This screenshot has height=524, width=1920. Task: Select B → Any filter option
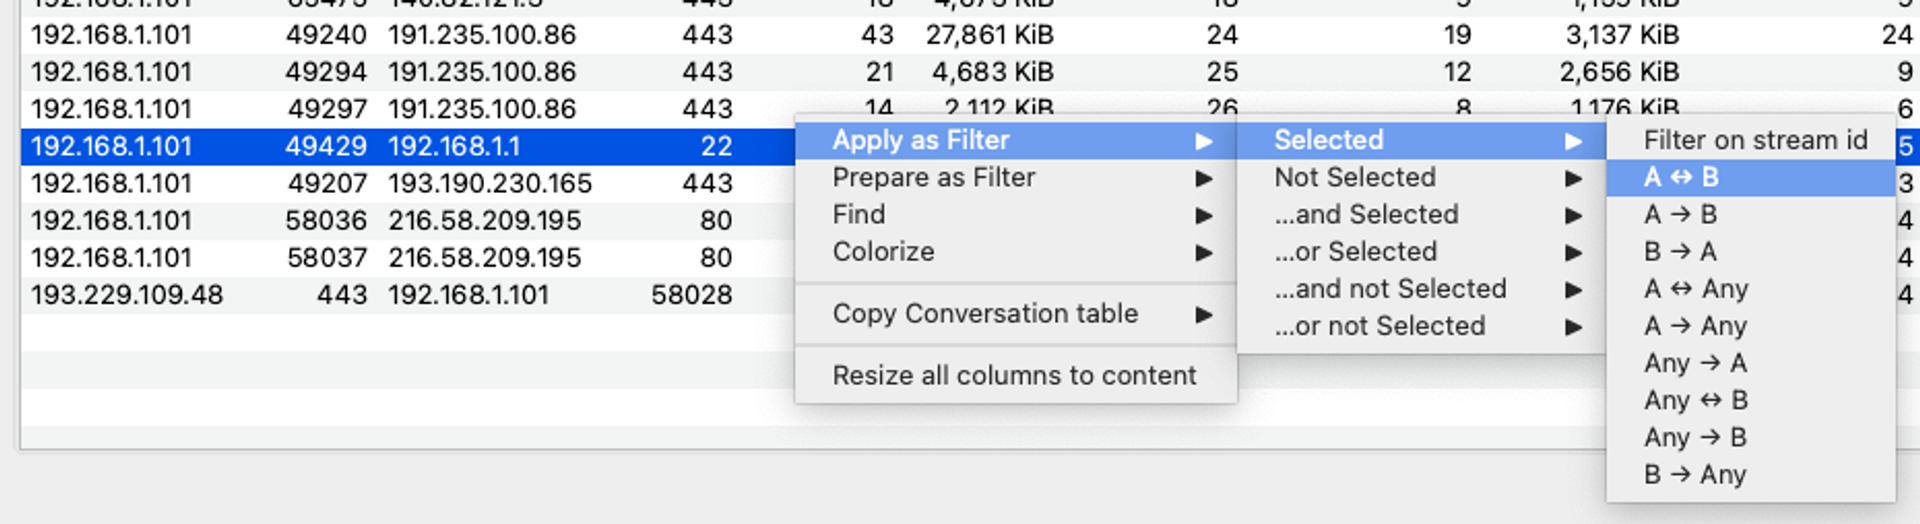(x=1695, y=474)
